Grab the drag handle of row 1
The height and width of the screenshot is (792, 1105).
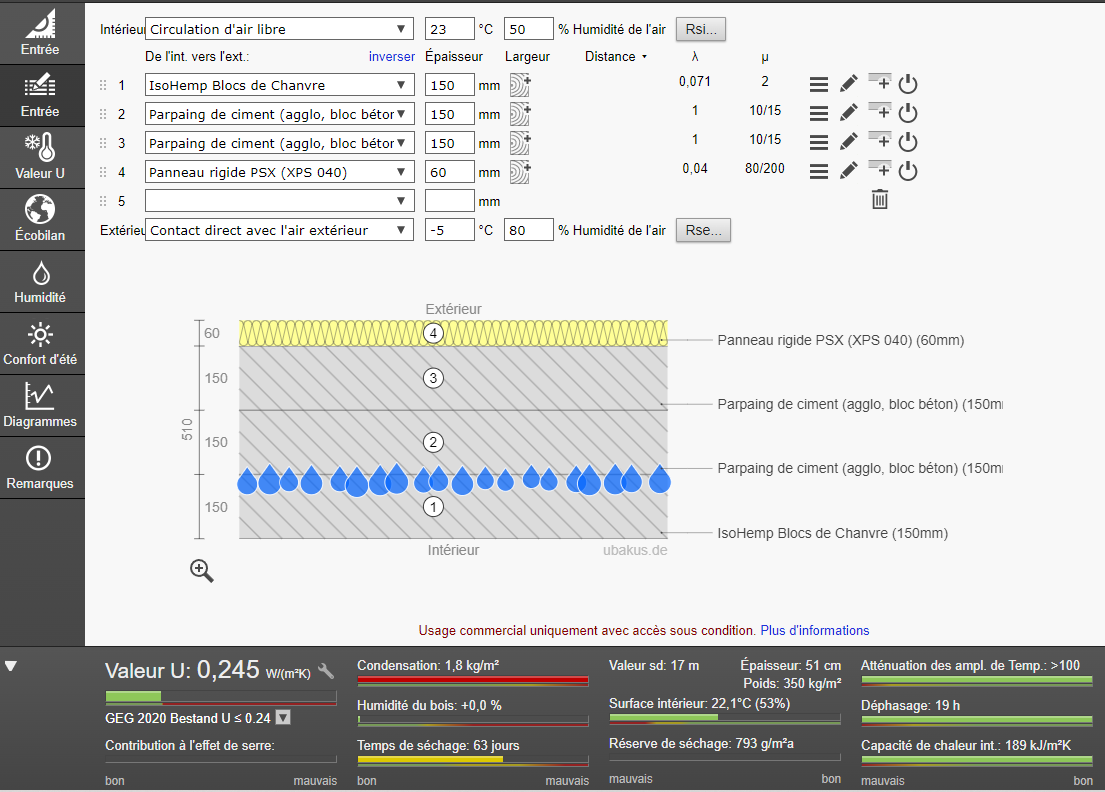click(103, 85)
